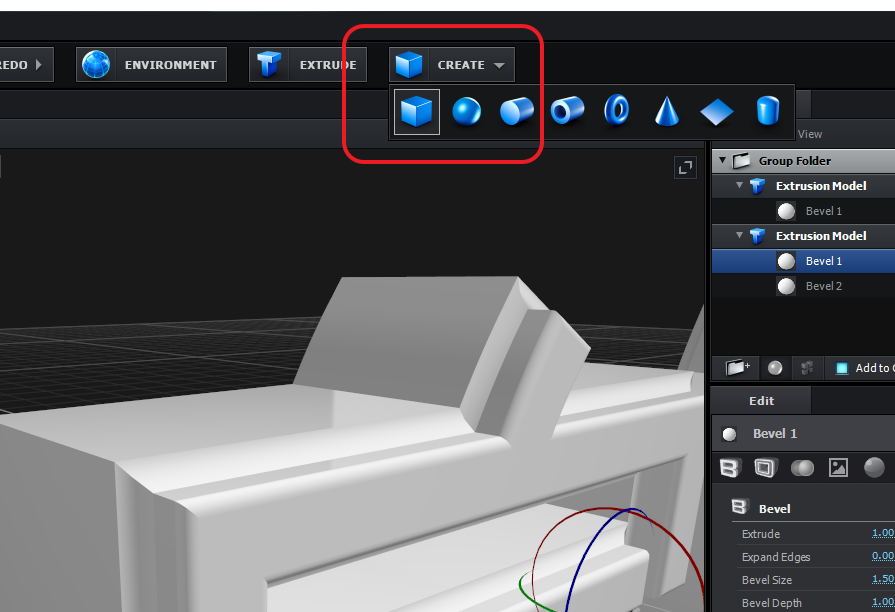Collapse the second Extrusion Model

740,235
